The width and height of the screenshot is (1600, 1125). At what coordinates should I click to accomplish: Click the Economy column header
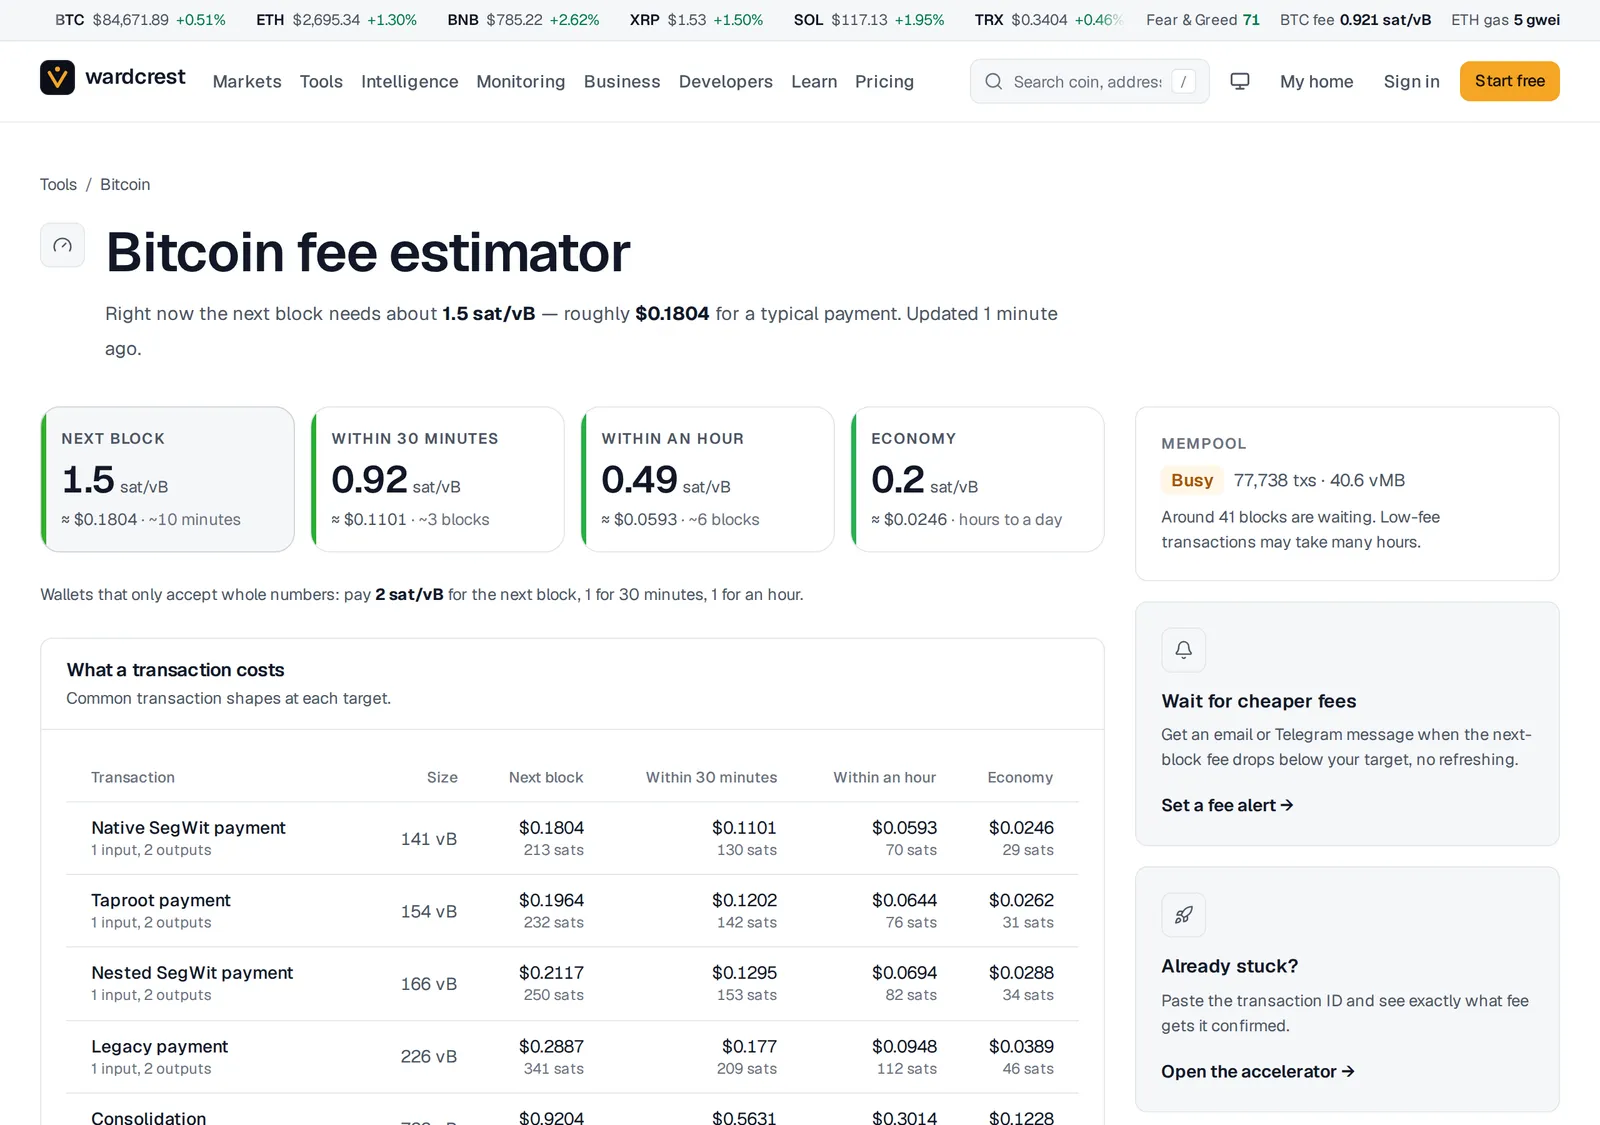coord(1020,778)
